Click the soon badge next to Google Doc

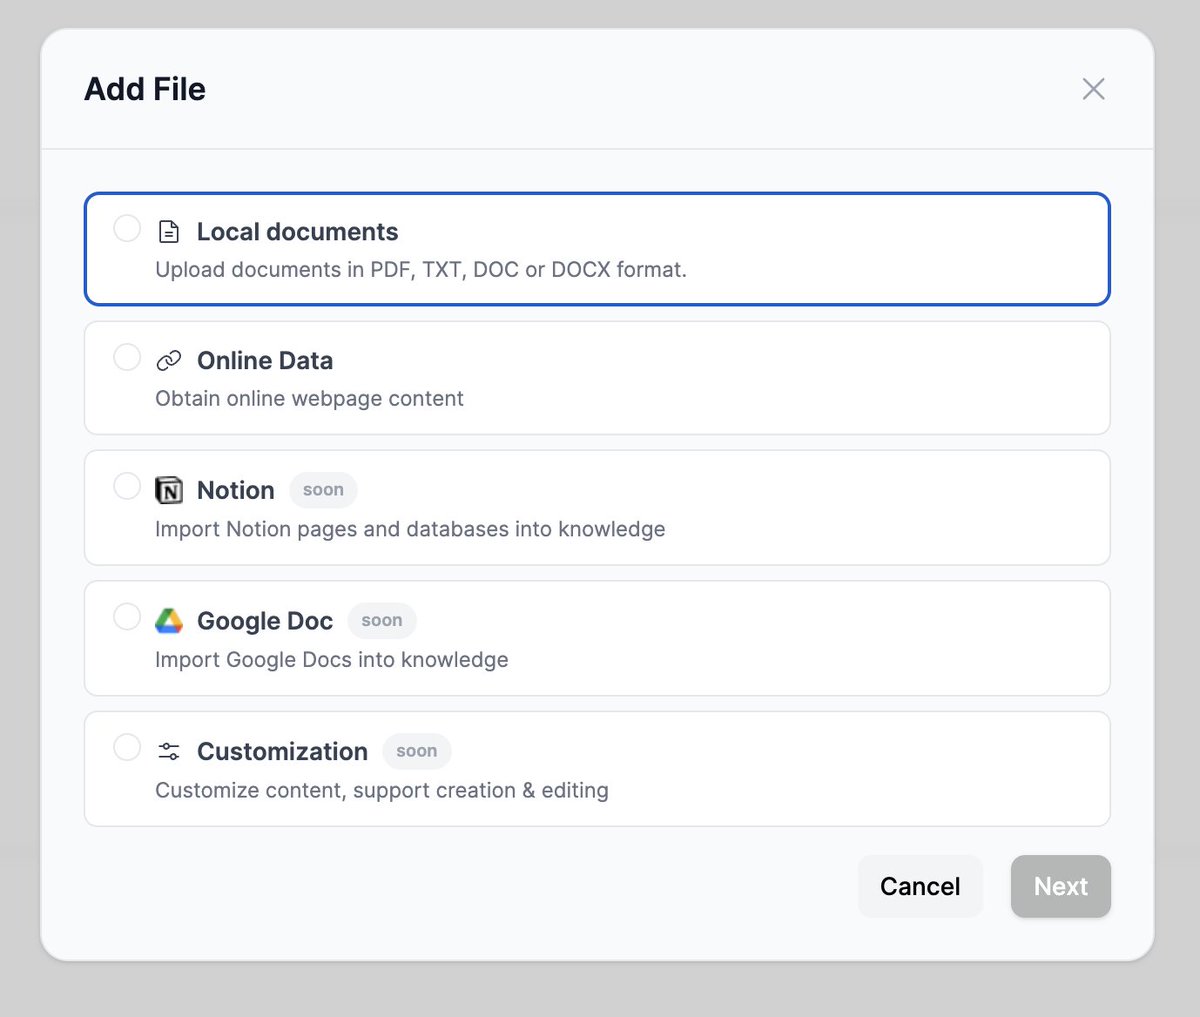pos(382,621)
